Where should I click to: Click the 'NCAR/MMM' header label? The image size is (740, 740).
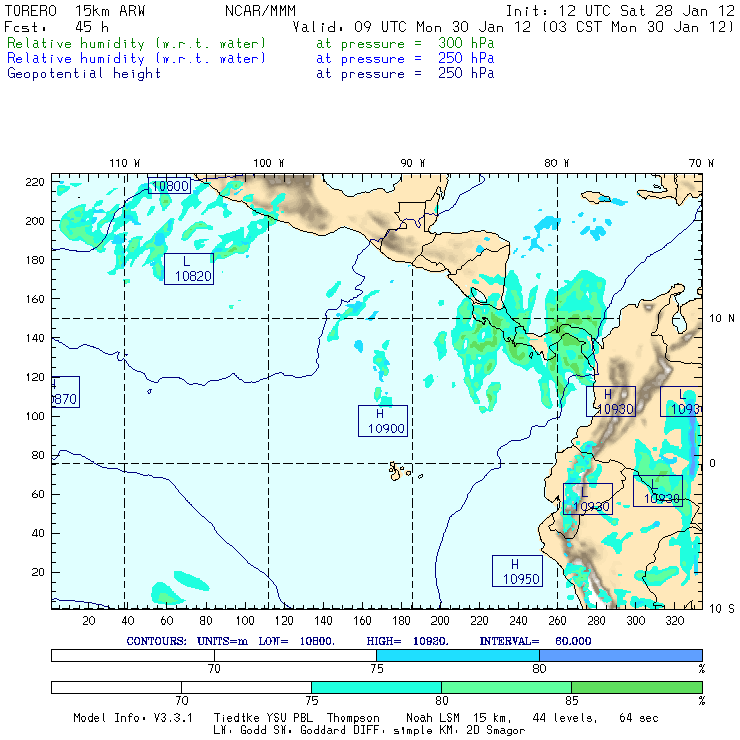click(x=260, y=11)
